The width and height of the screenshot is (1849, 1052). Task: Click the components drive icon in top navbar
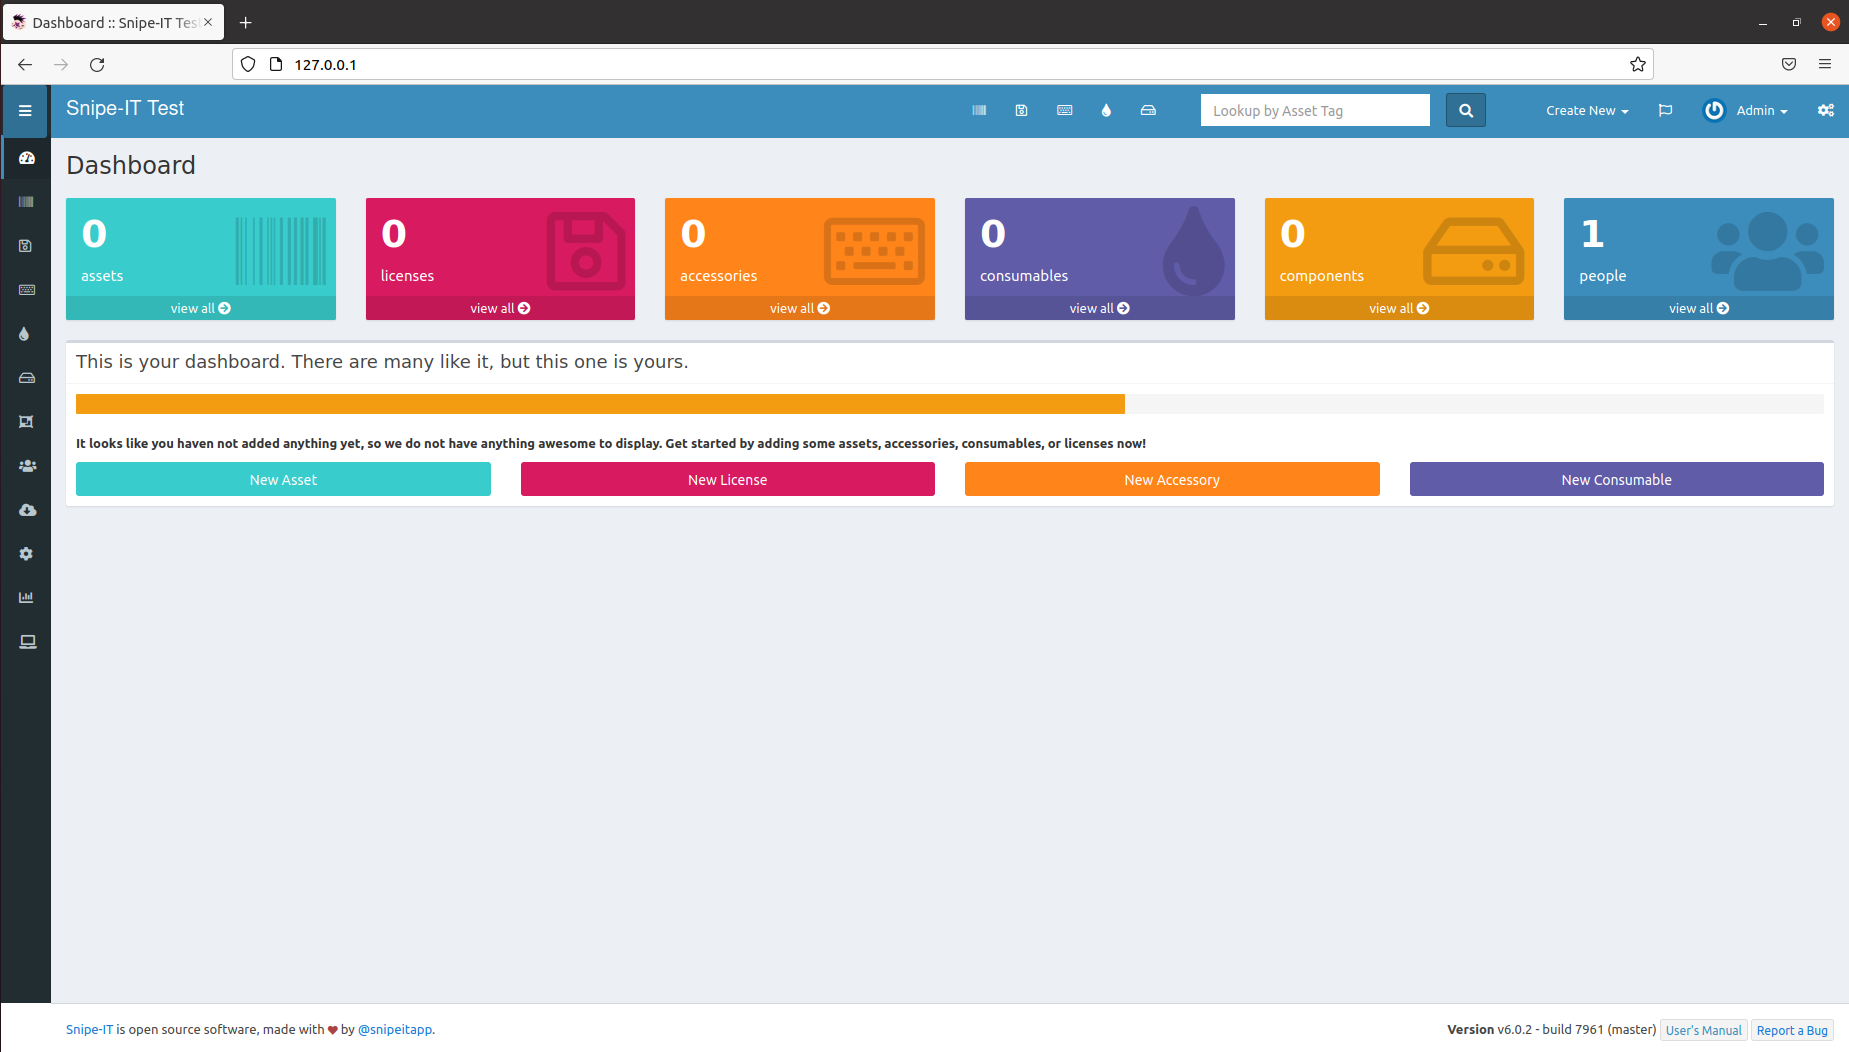click(x=1148, y=111)
